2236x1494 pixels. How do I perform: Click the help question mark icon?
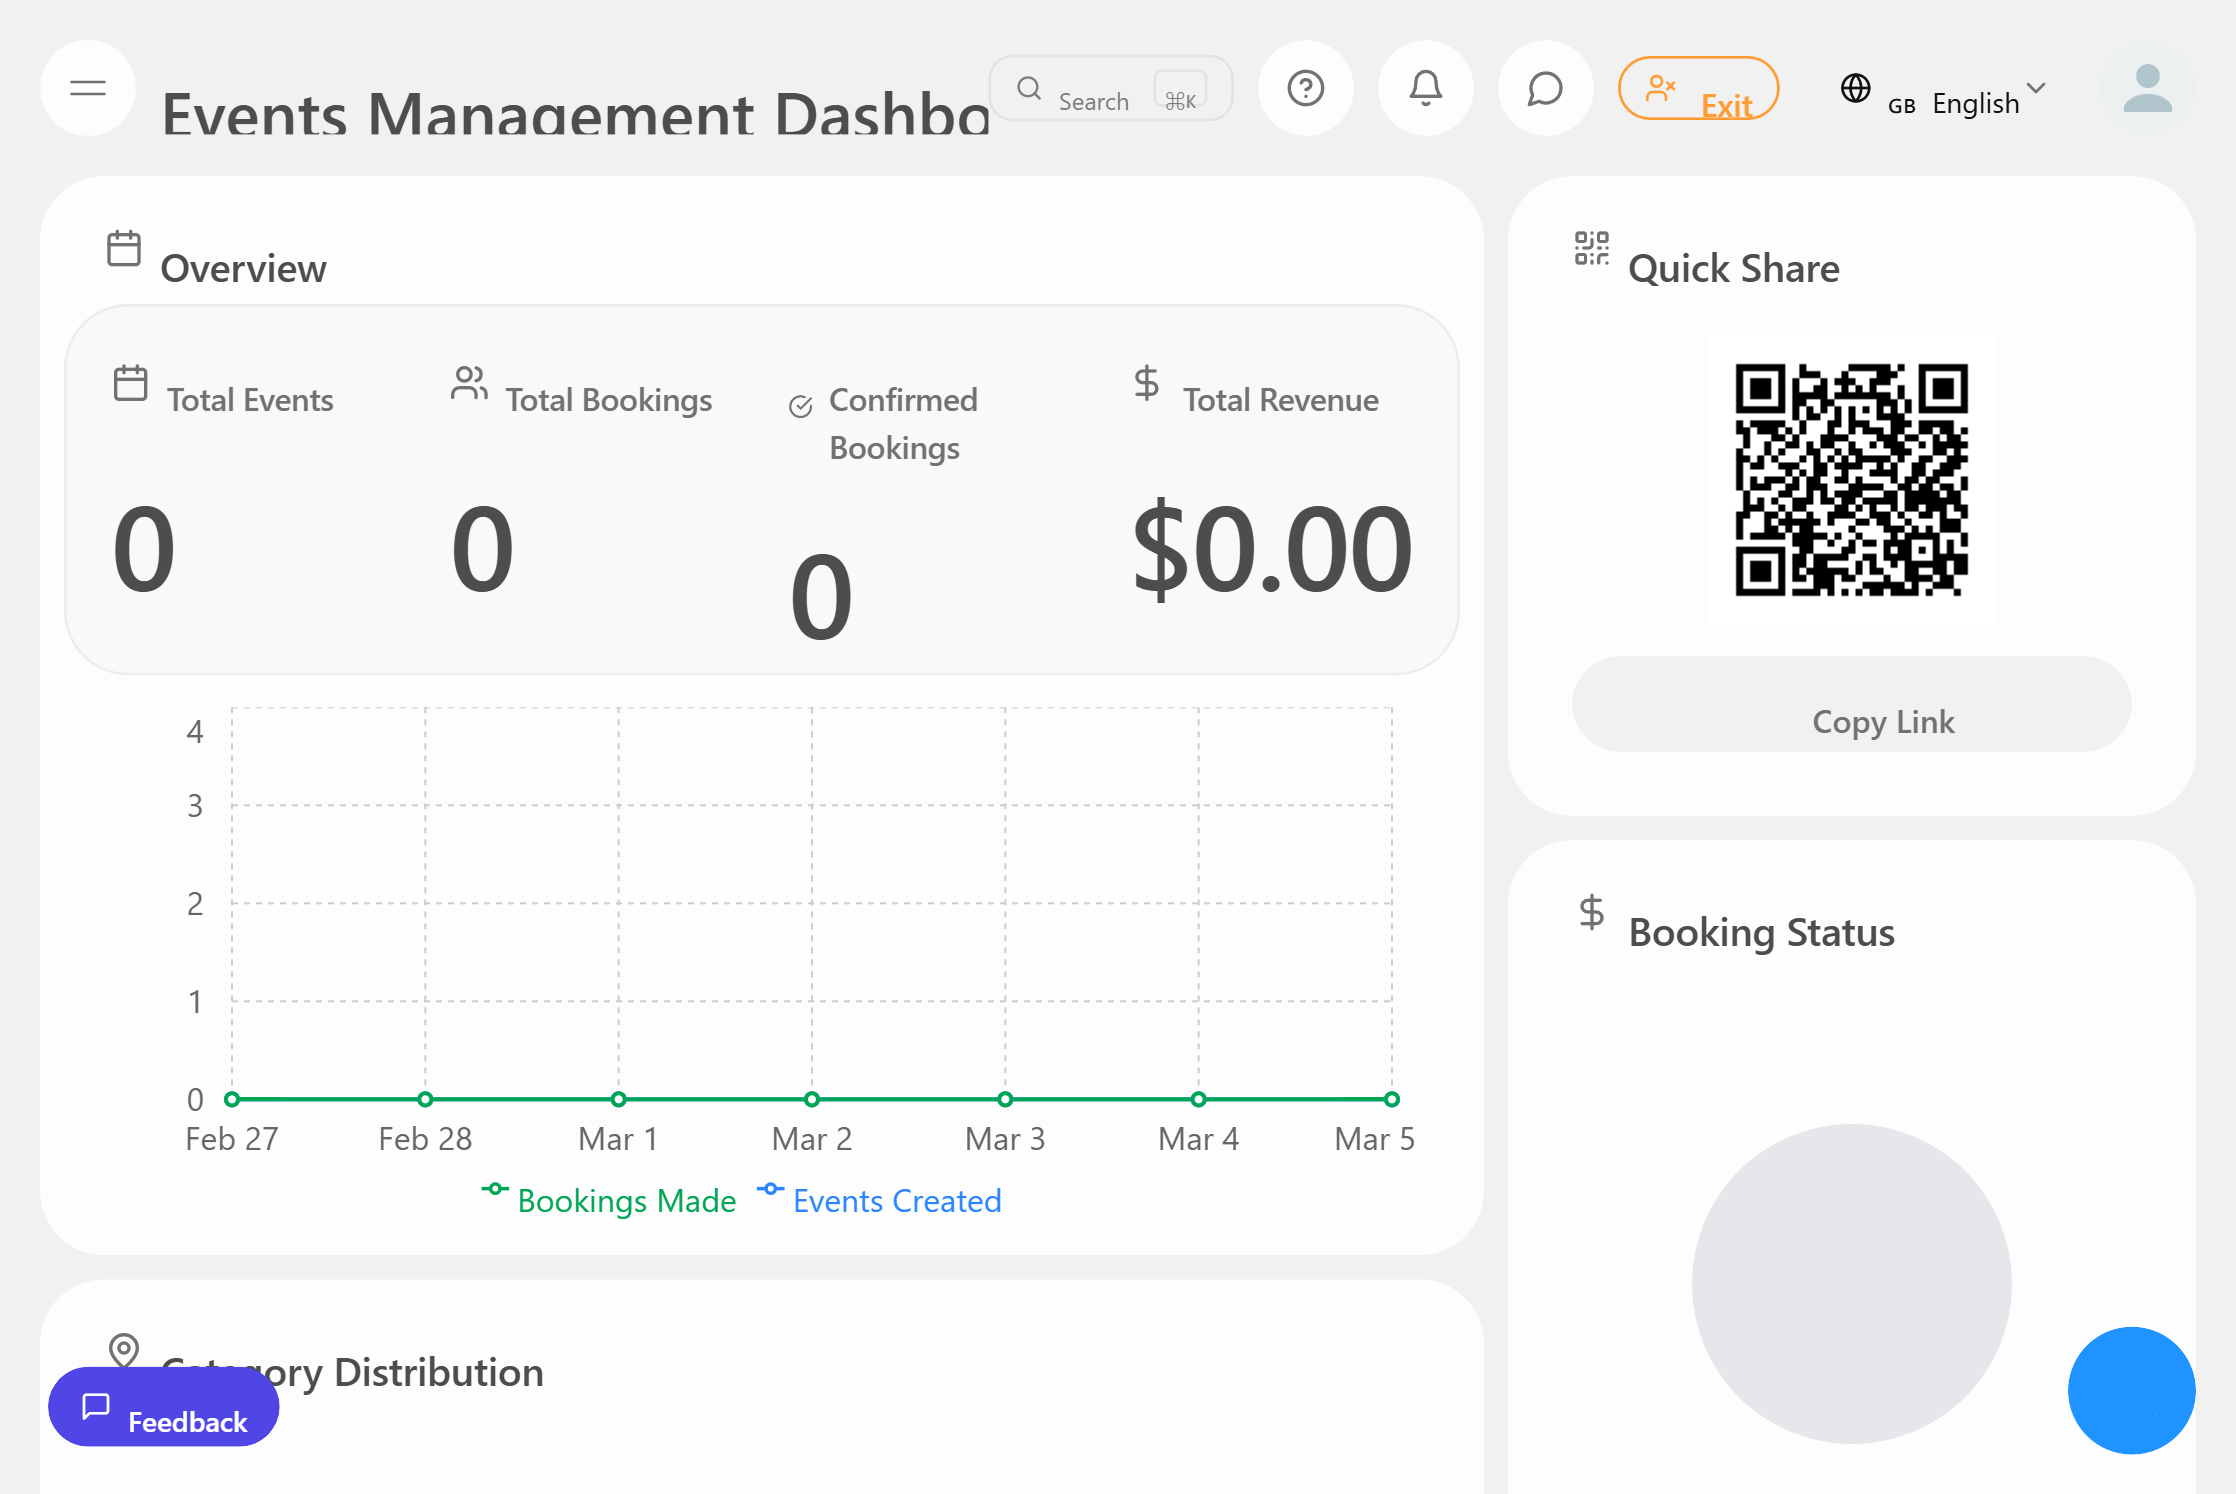1305,88
